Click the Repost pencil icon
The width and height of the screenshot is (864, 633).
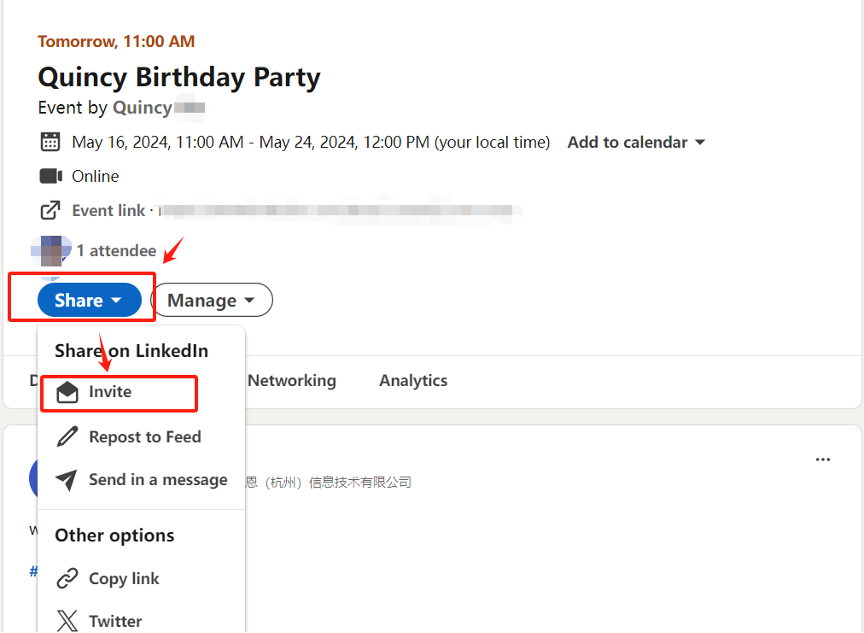point(67,437)
